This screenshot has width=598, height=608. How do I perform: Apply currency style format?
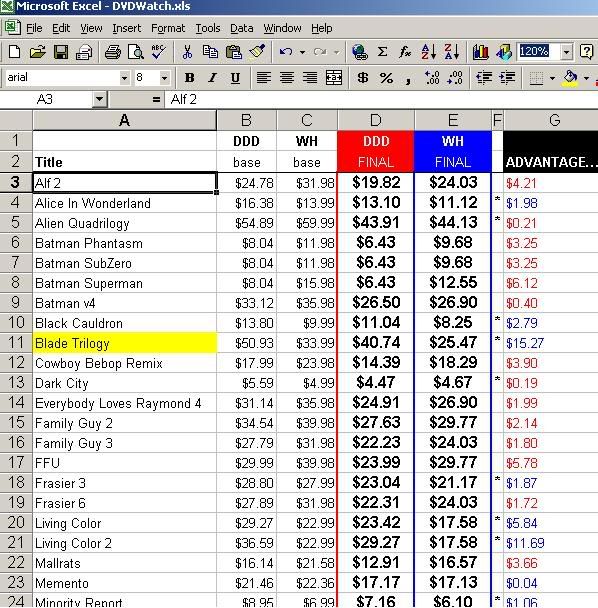coord(363,78)
